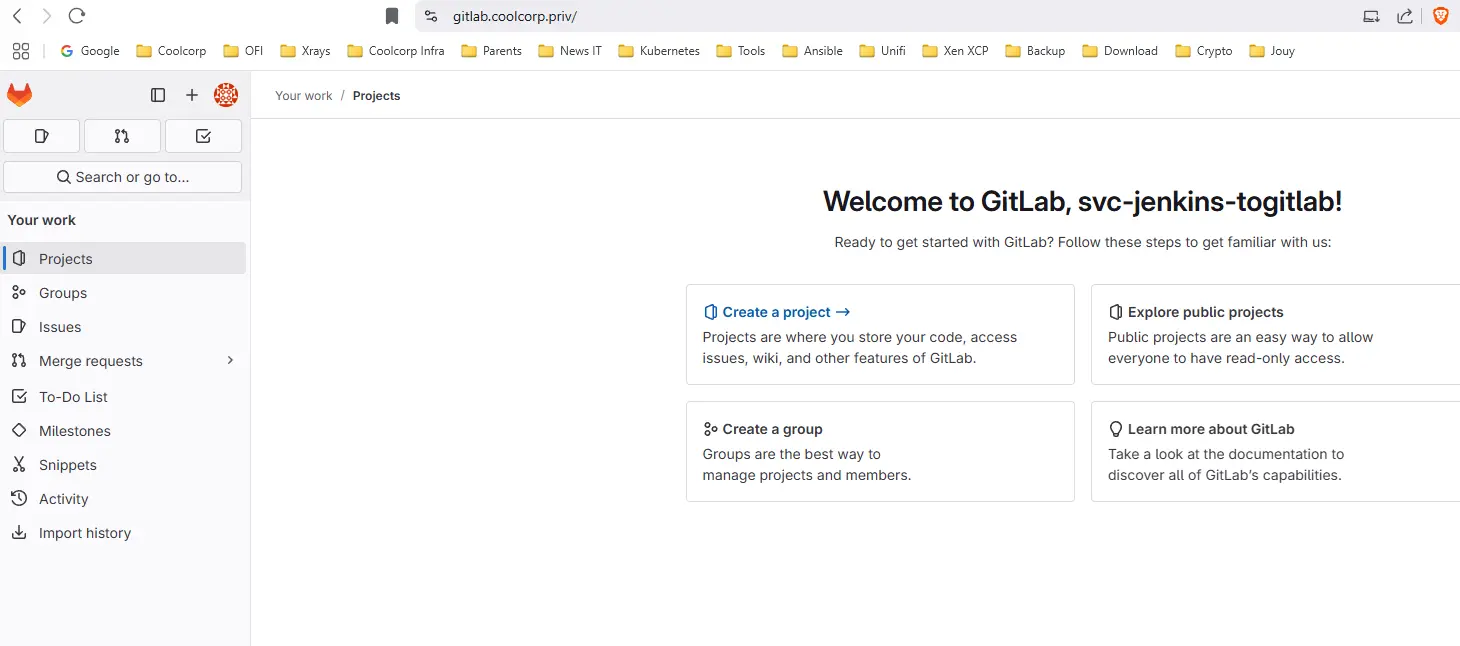Open Snippets from the sidebar
The height and width of the screenshot is (646, 1460).
coord(67,465)
